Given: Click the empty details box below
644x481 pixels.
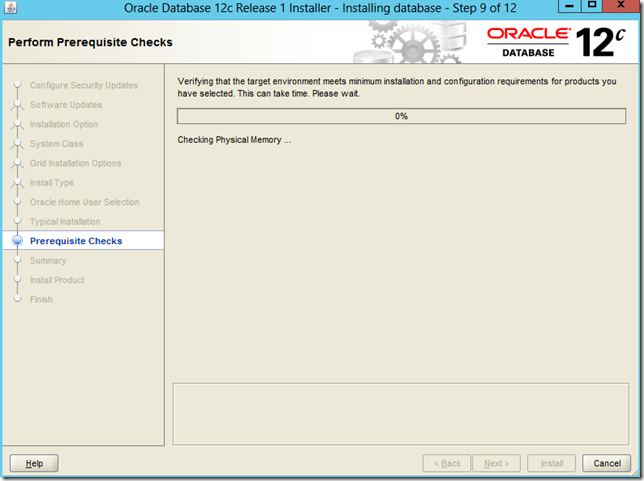Looking at the screenshot, I should [401, 414].
